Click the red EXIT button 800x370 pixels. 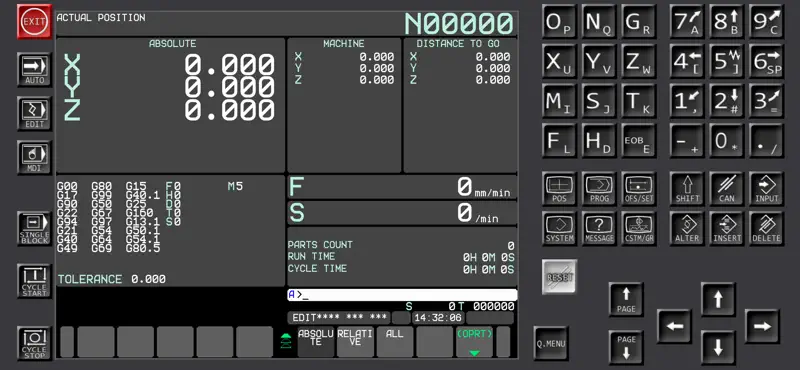point(35,21)
